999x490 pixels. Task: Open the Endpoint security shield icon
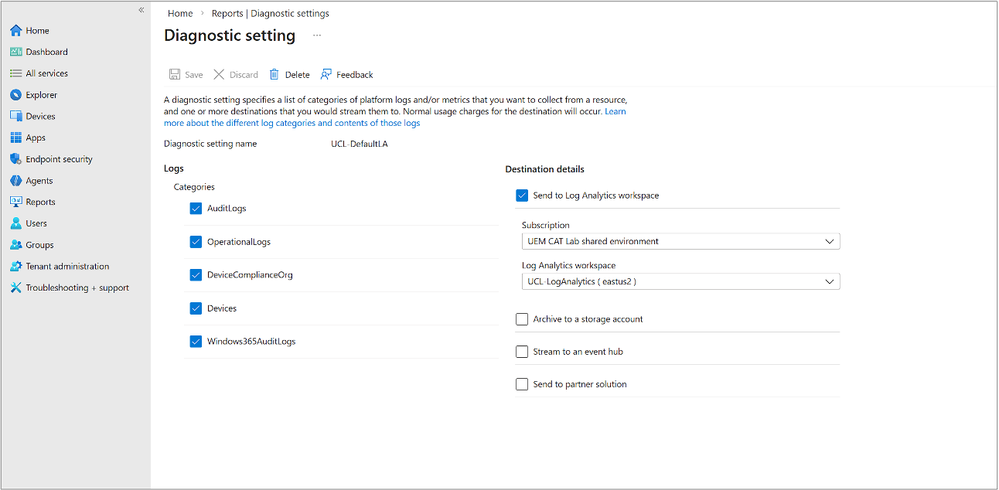16,159
